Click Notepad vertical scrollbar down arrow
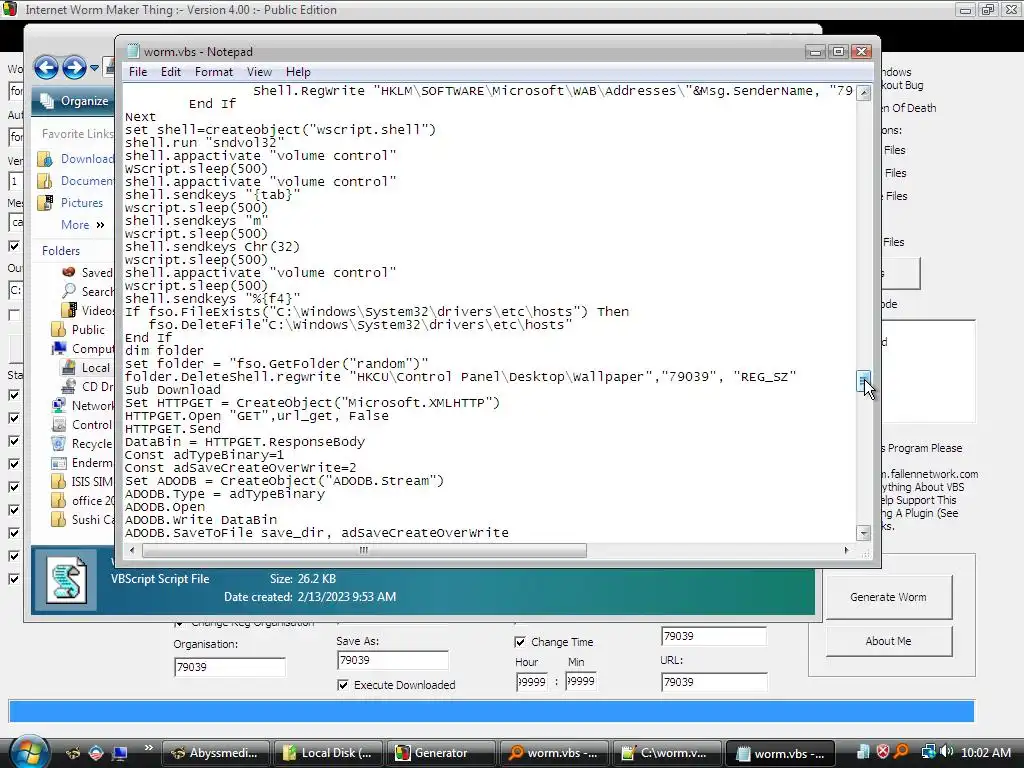 [x=863, y=534]
